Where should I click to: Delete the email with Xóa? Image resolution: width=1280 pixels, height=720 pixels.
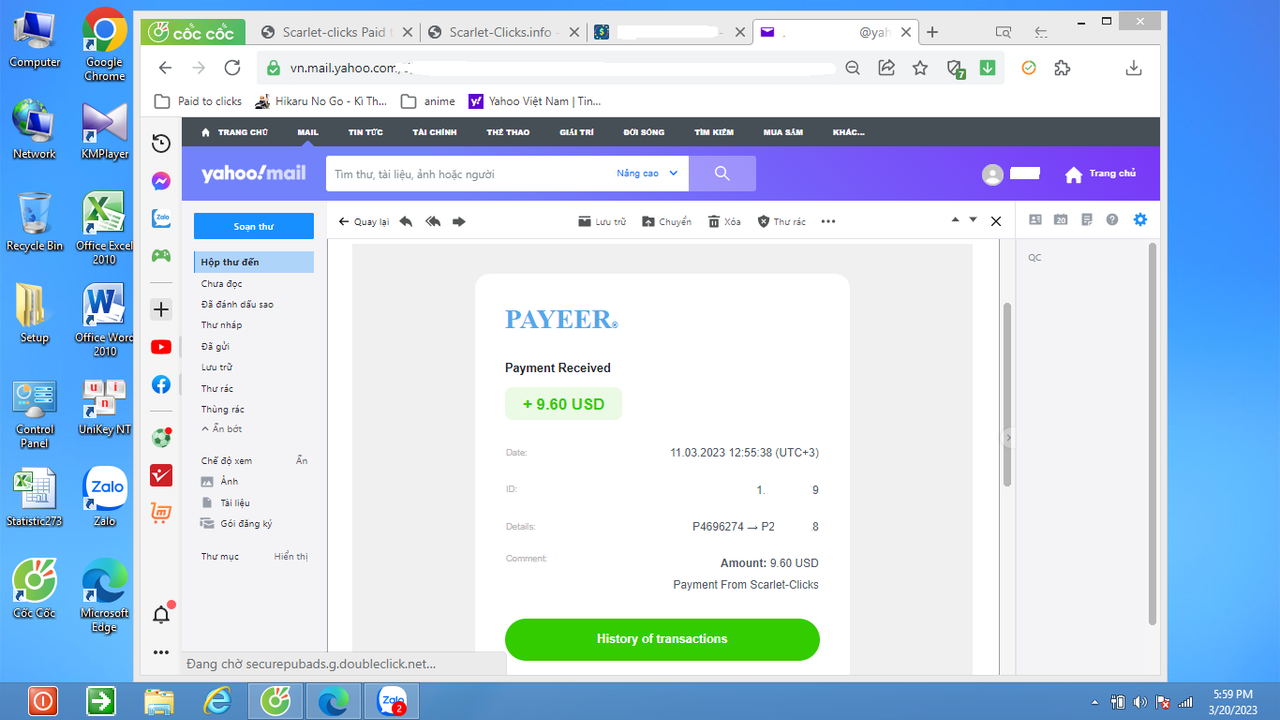tap(725, 222)
